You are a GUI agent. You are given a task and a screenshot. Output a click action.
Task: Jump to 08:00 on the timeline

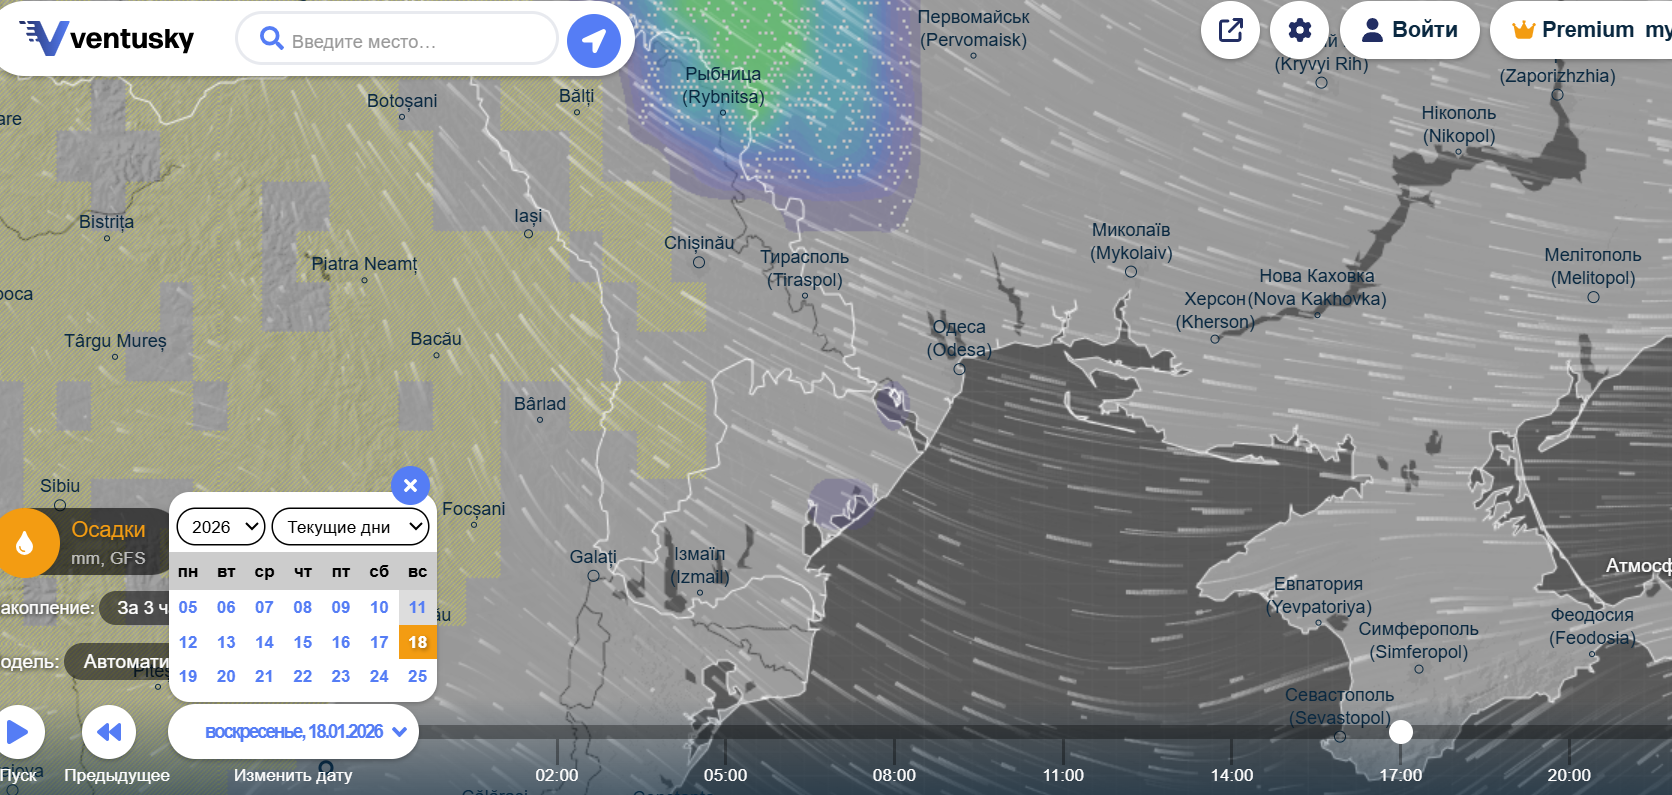[894, 775]
